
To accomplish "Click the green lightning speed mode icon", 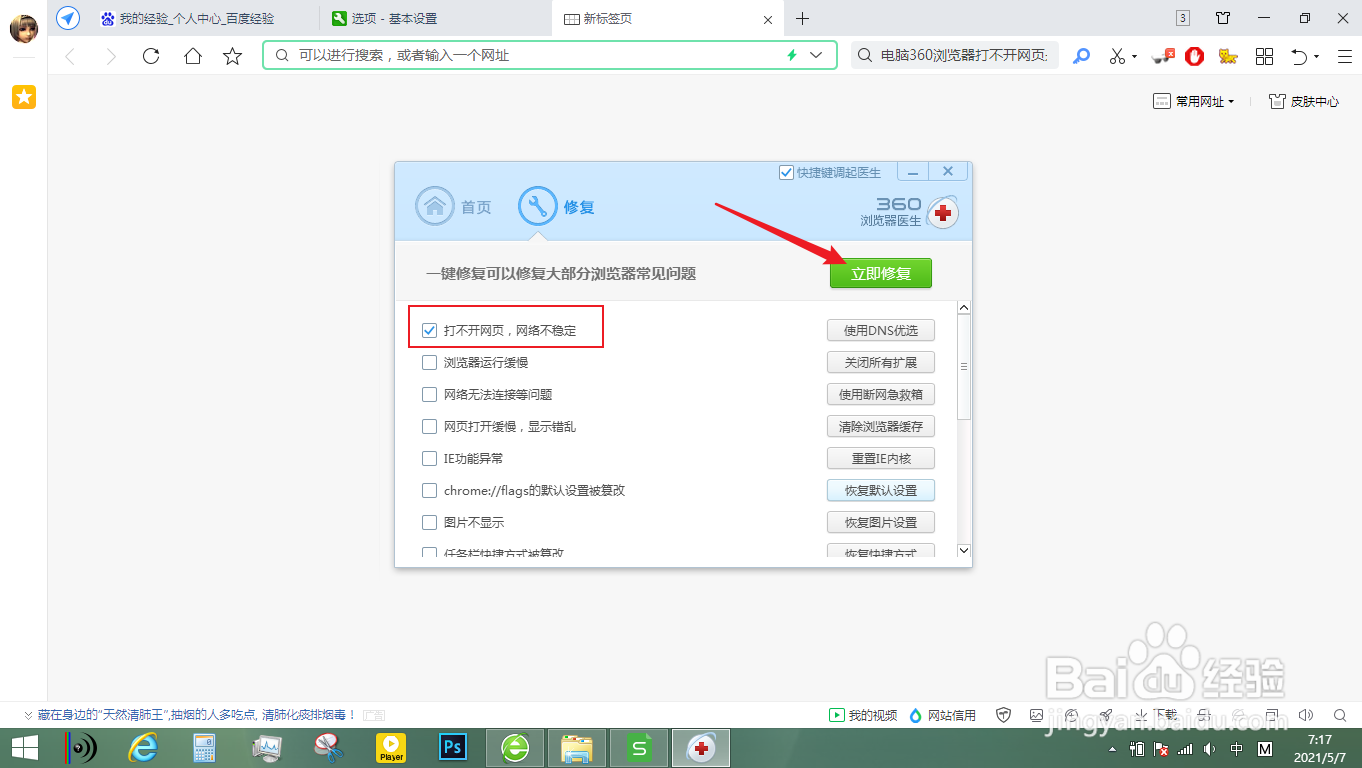I will pyautogui.click(x=793, y=56).
